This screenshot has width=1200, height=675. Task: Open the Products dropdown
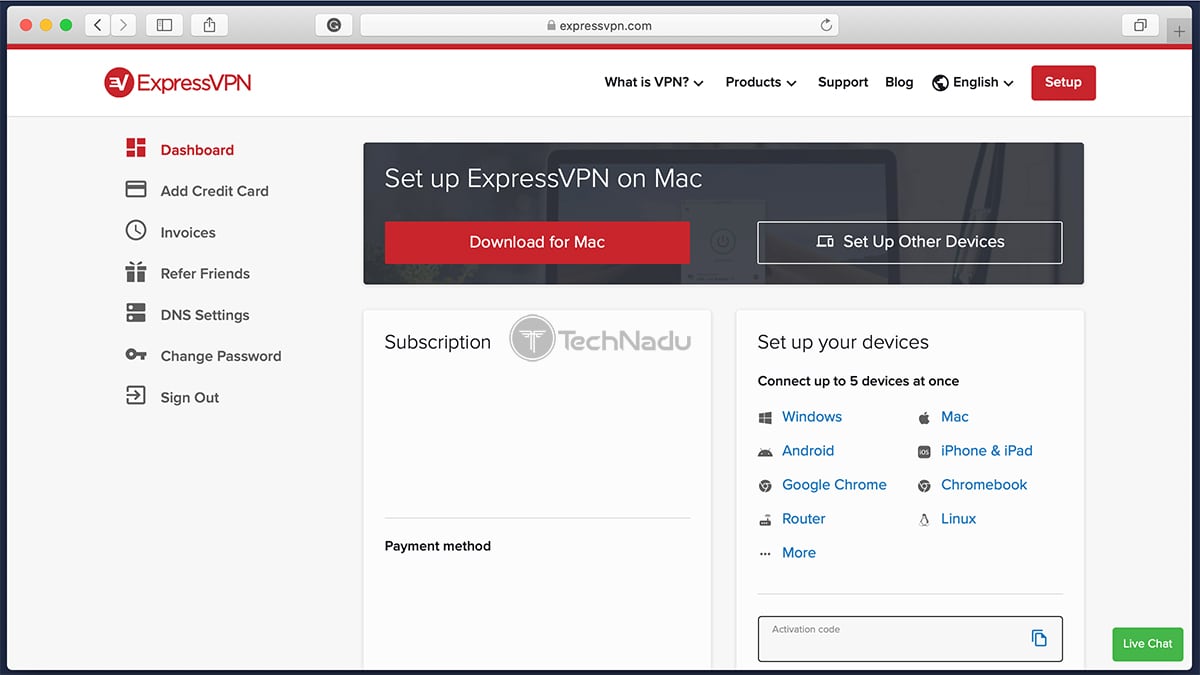tap(760, 82)
